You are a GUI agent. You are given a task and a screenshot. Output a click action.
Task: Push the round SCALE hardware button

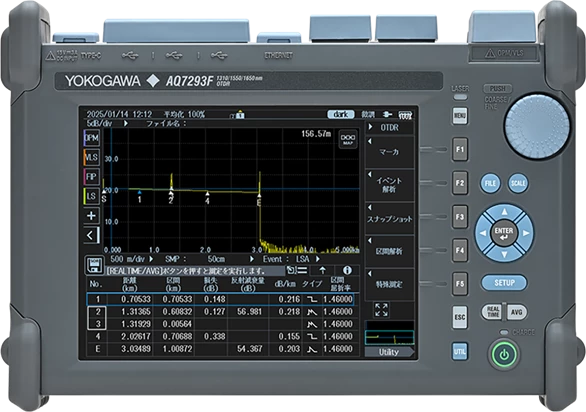coord(518,183)
